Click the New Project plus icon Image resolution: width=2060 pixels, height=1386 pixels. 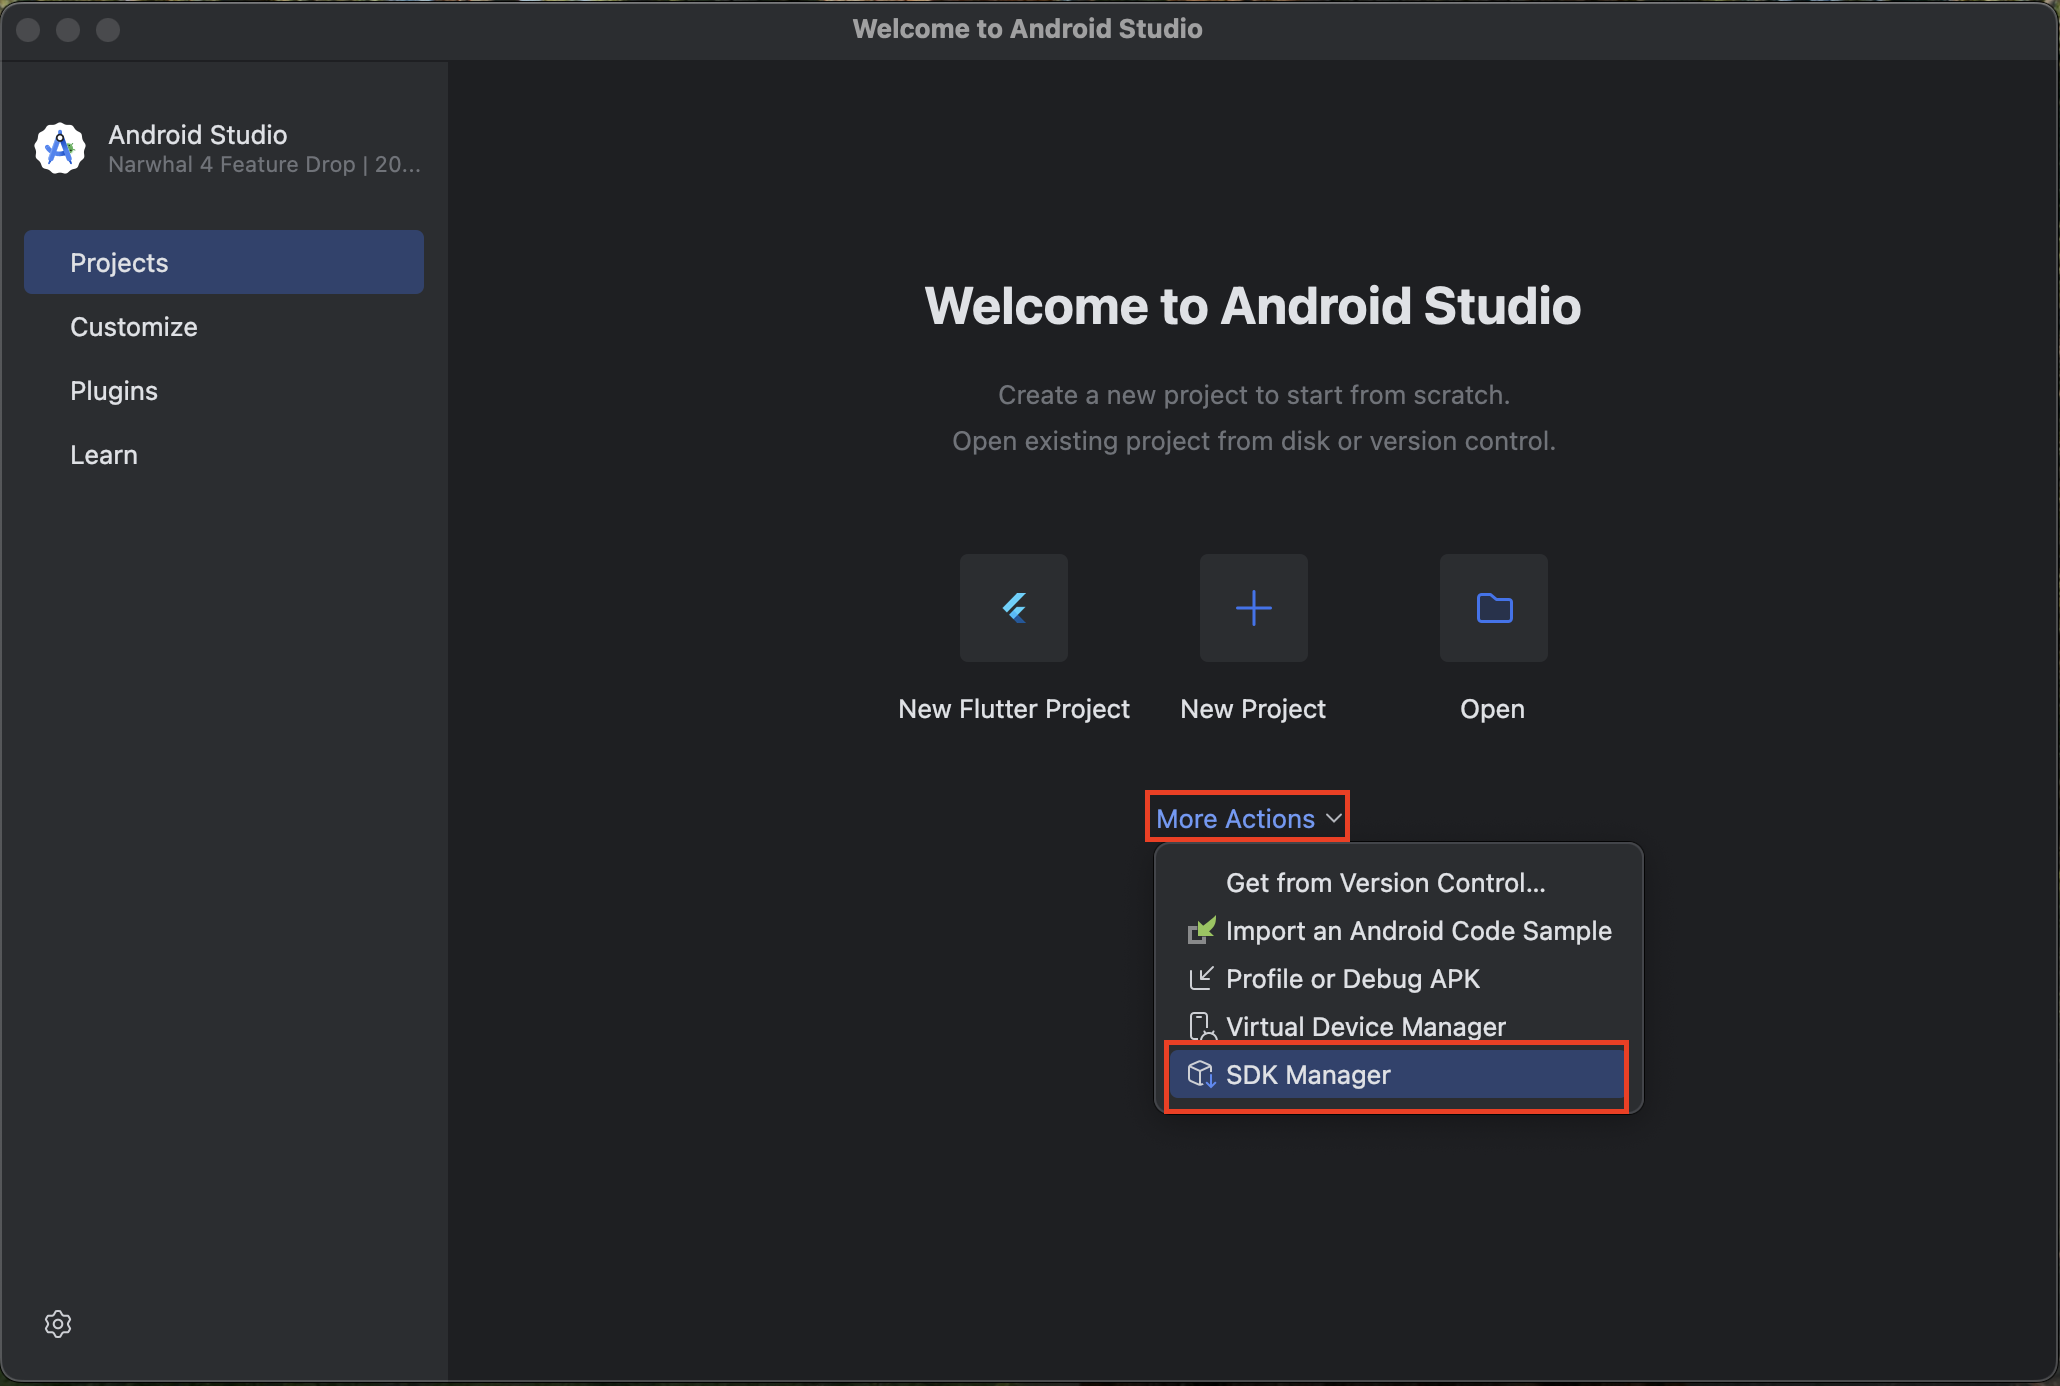coord(1253,608)
